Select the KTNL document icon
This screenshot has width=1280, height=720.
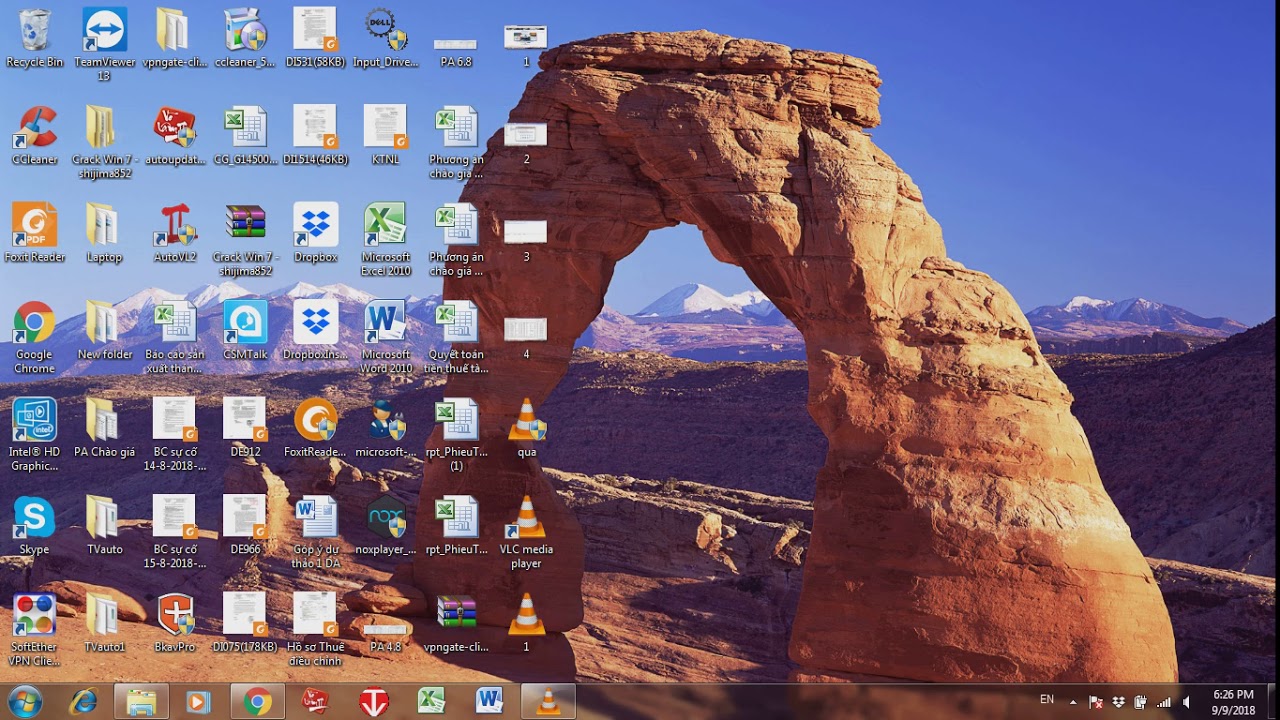[x=385, y=136]
